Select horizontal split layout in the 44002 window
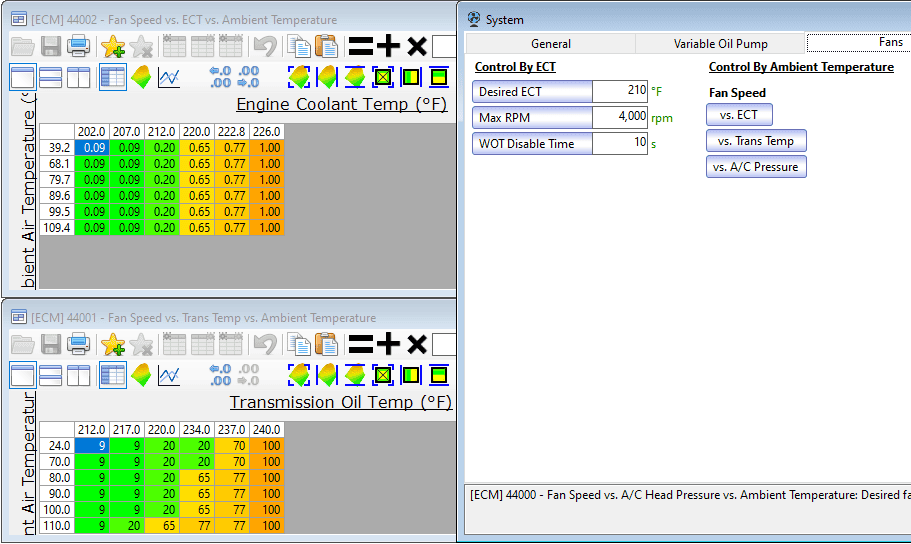 [x=51, y=77]
